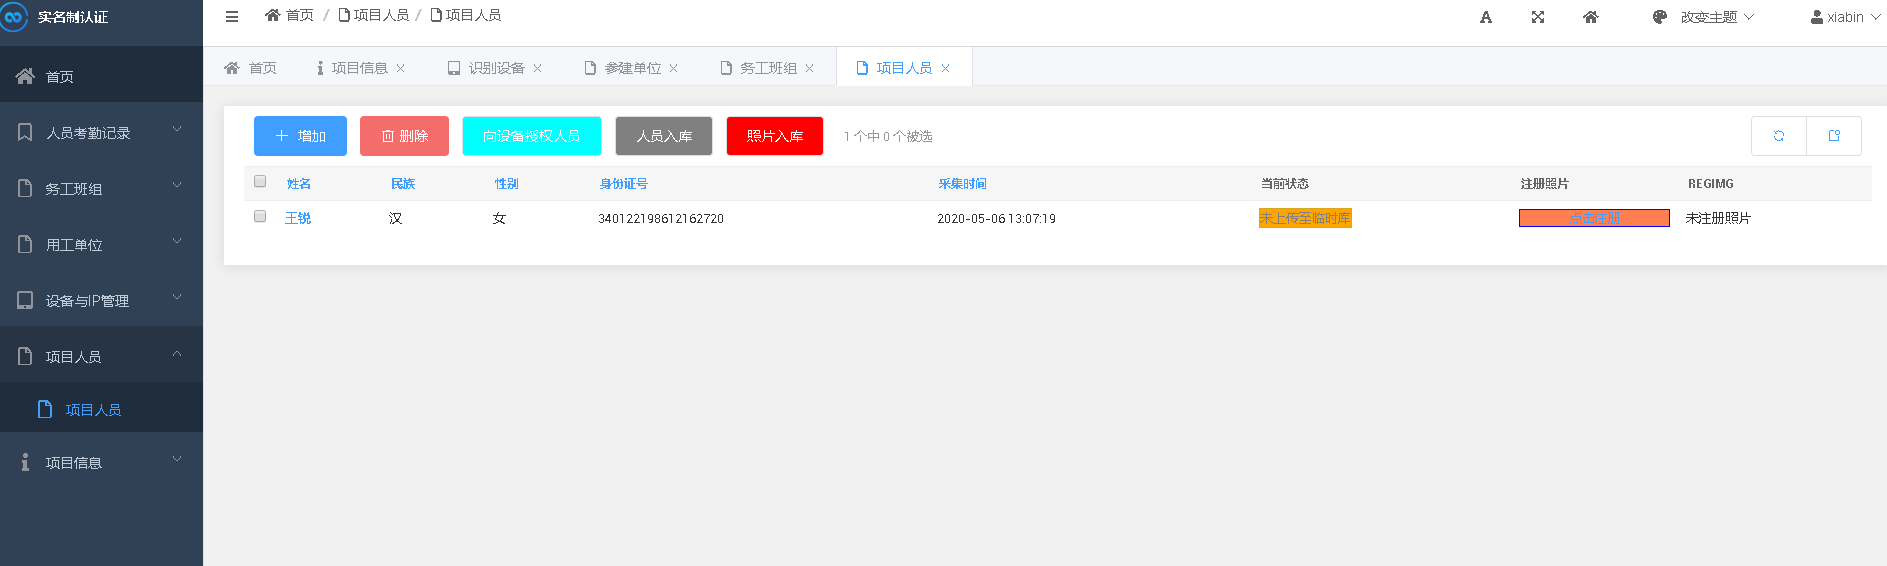Switch to the 项目信息 tab
Image resolution: width=1887 pixels, height=566 pixels.
pos(358,68)
